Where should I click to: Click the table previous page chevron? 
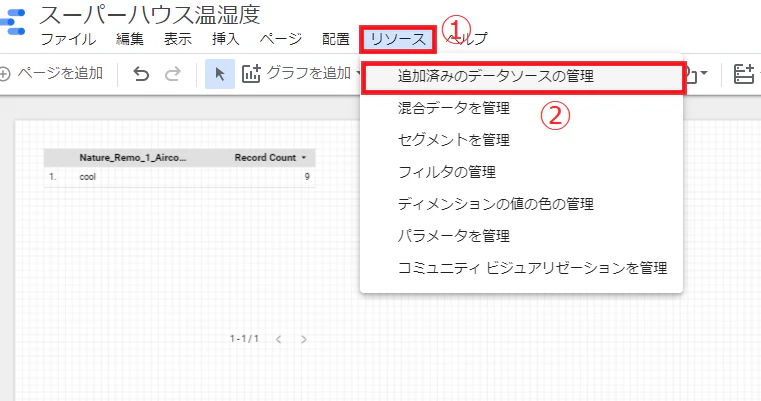279,339
